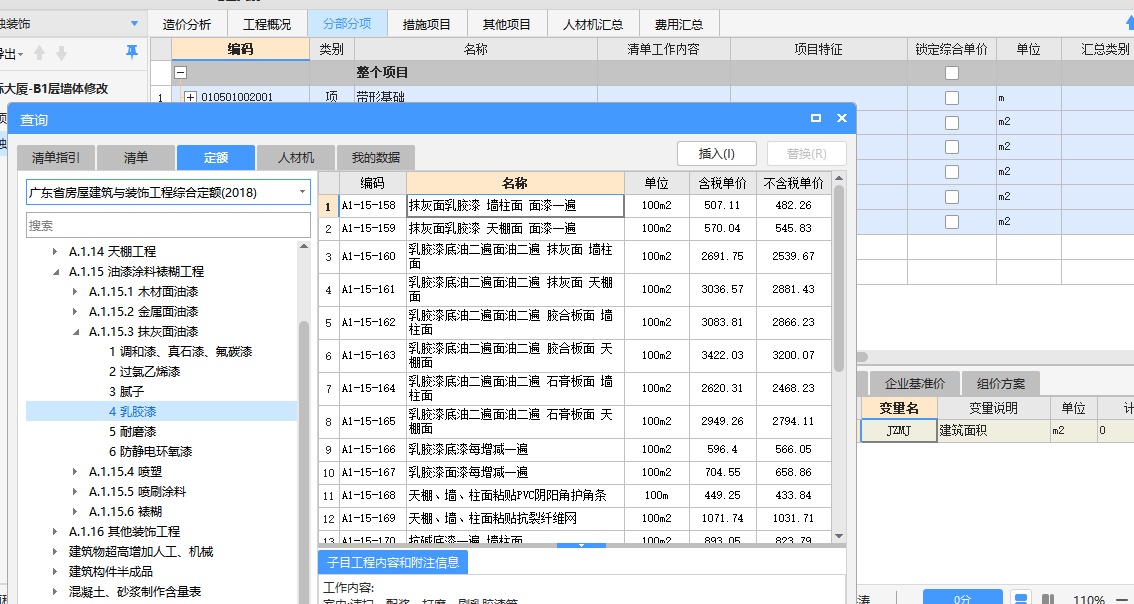1134x604 pixels.
Task: Expand the 建筑物超高增加人工、机械 node
Action: [x=56, y=552]
